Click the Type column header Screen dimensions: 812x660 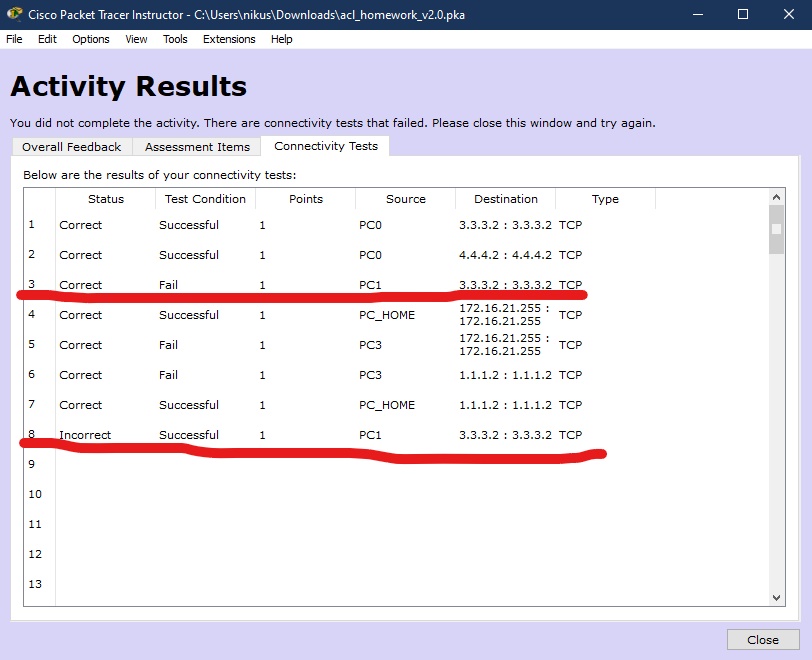pyautogui.click(x=605, y=199)
